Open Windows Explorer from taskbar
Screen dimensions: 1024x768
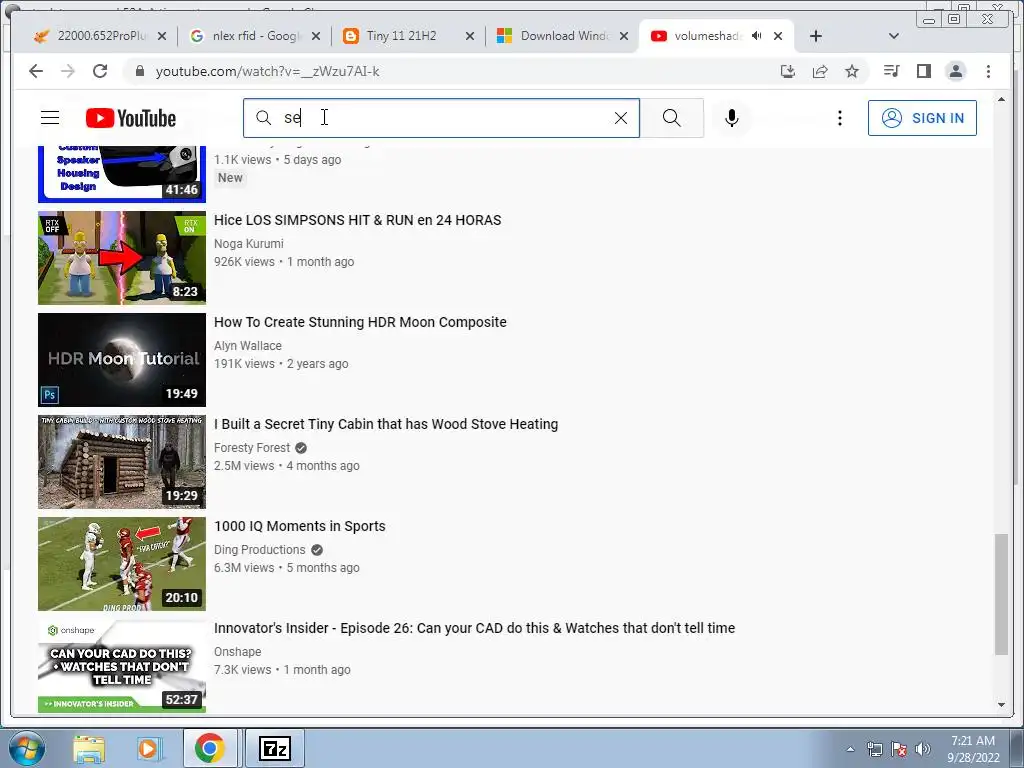tap(89, 748)
